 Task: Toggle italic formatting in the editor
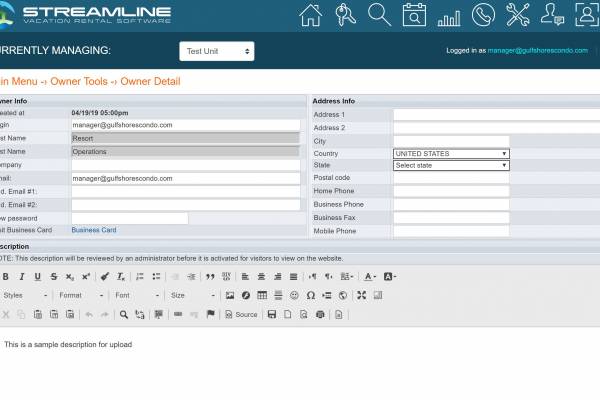22,277
